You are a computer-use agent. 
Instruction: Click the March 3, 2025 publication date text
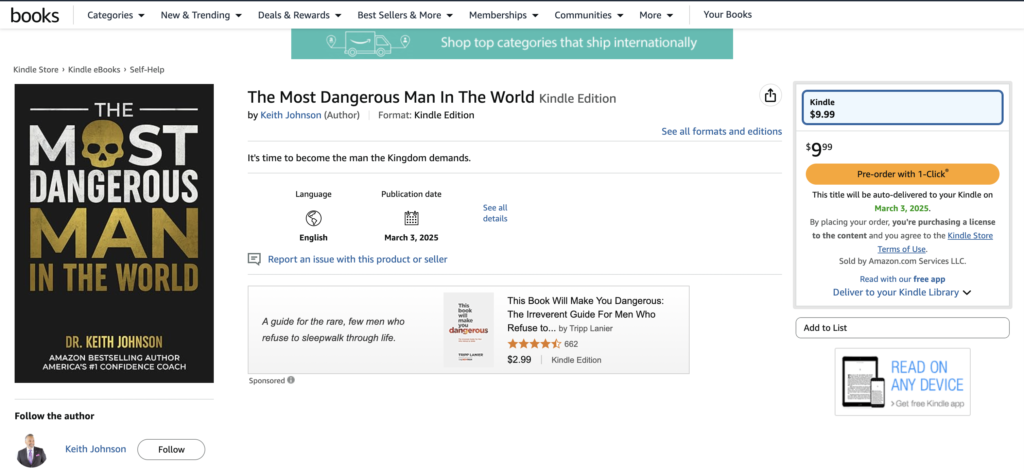point(411,238)
